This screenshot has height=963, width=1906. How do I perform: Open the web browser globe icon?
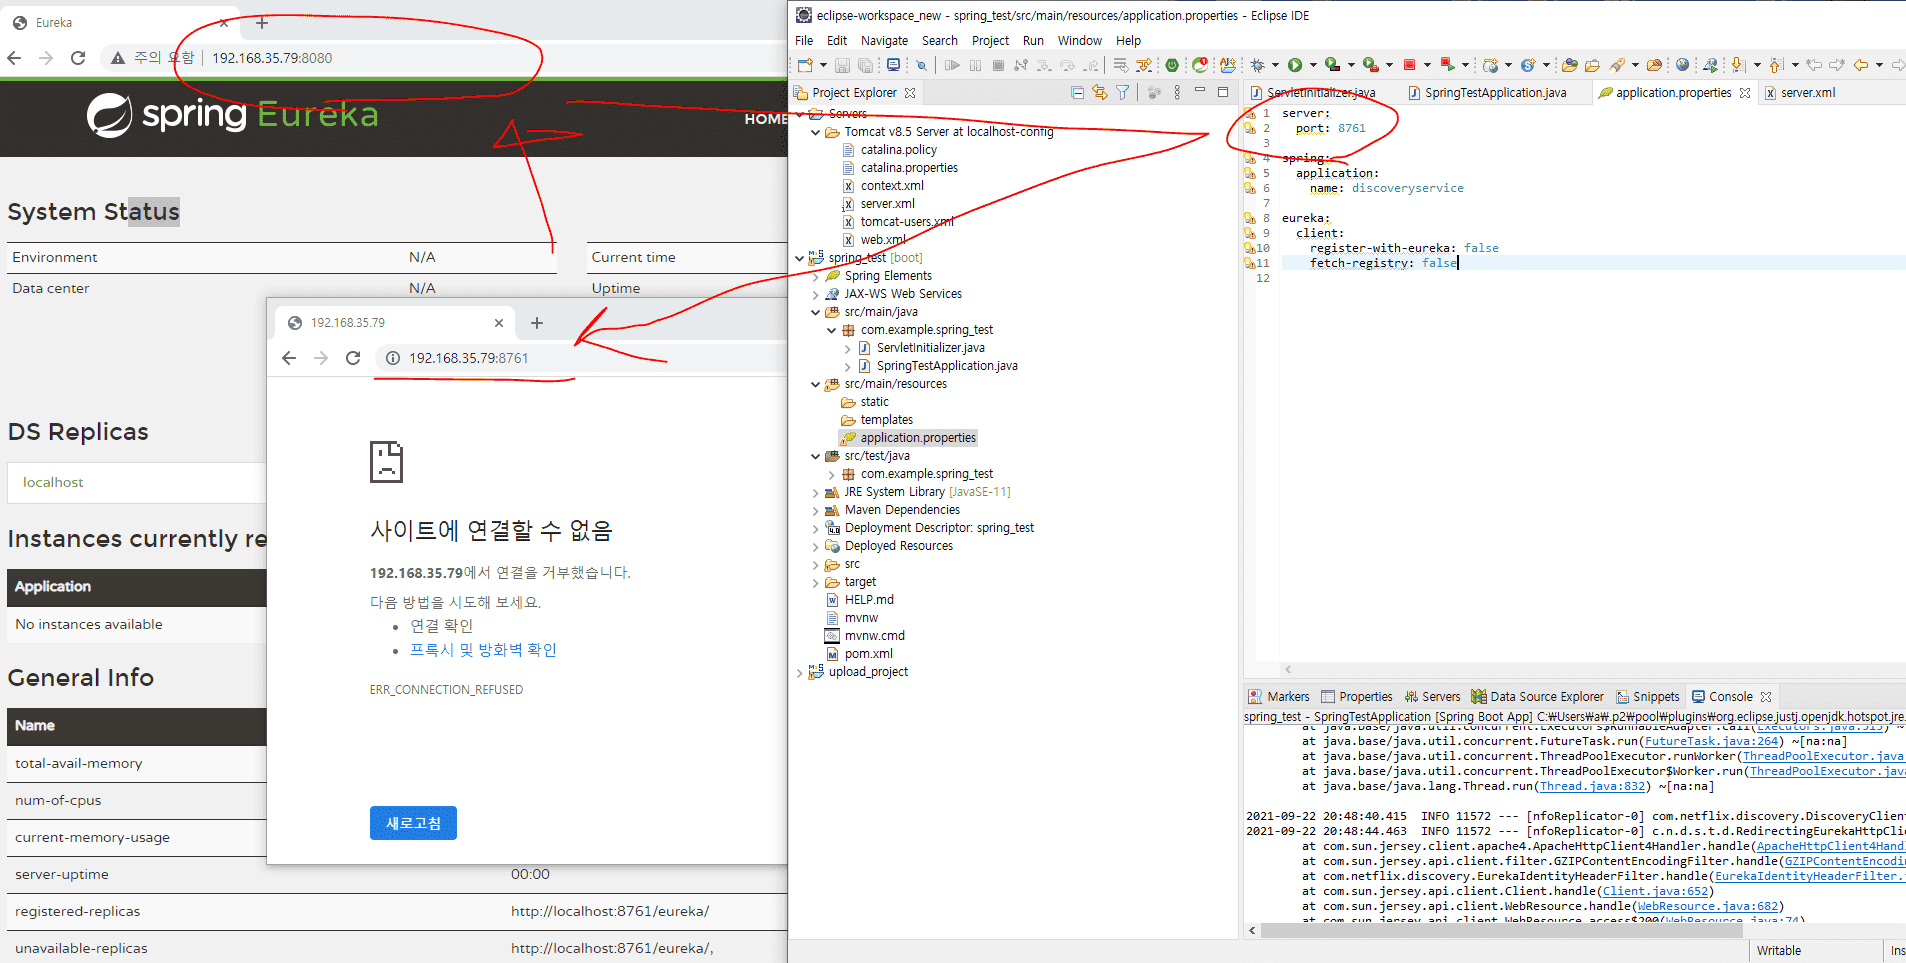tap(1682, 65)
